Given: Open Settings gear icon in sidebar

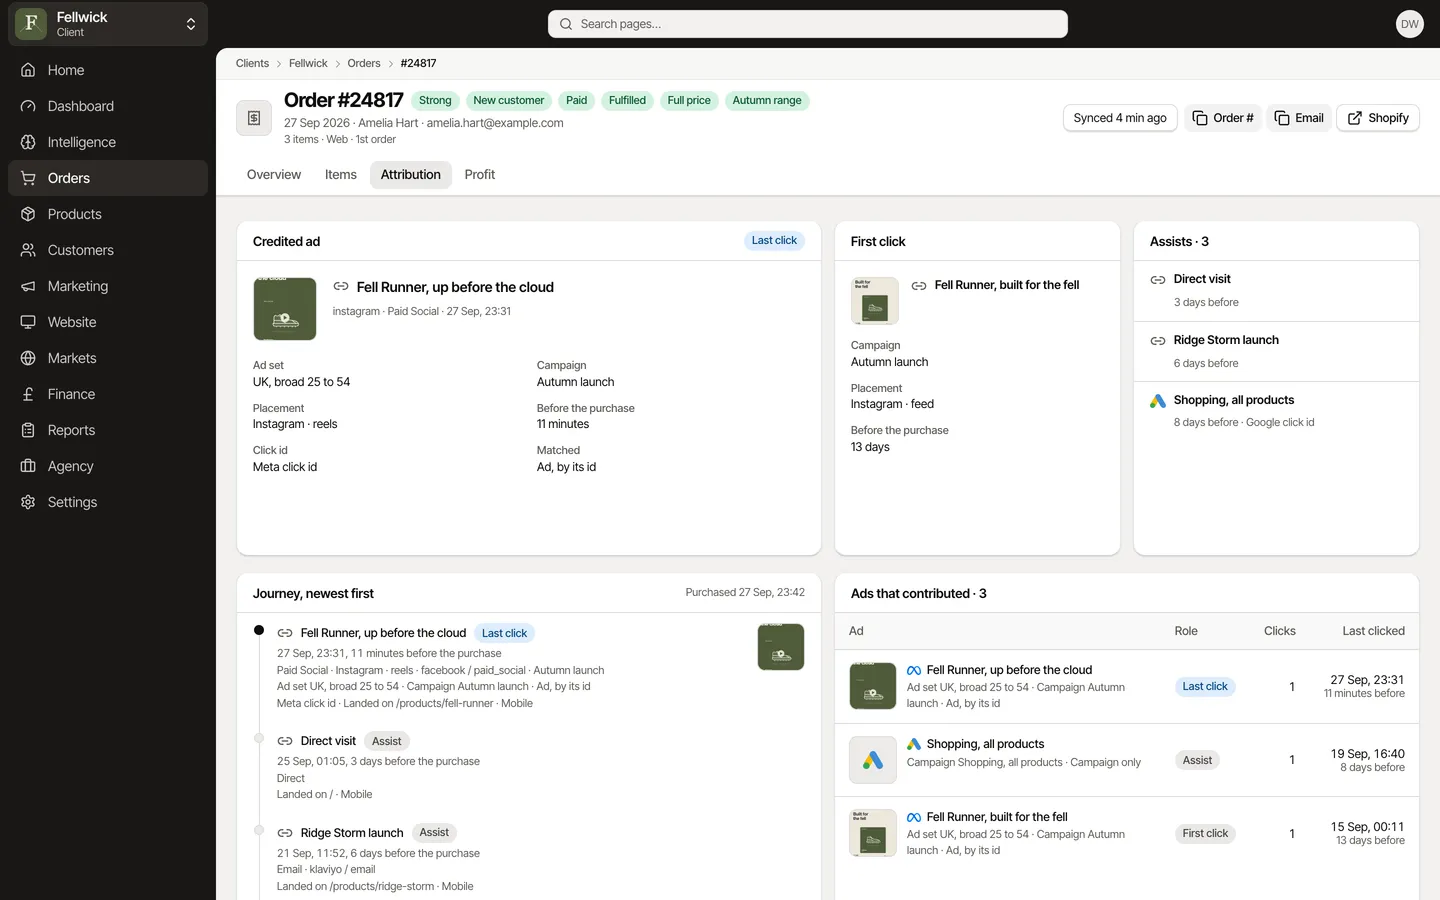Looking at the screenshot, I should click(28, 502).
